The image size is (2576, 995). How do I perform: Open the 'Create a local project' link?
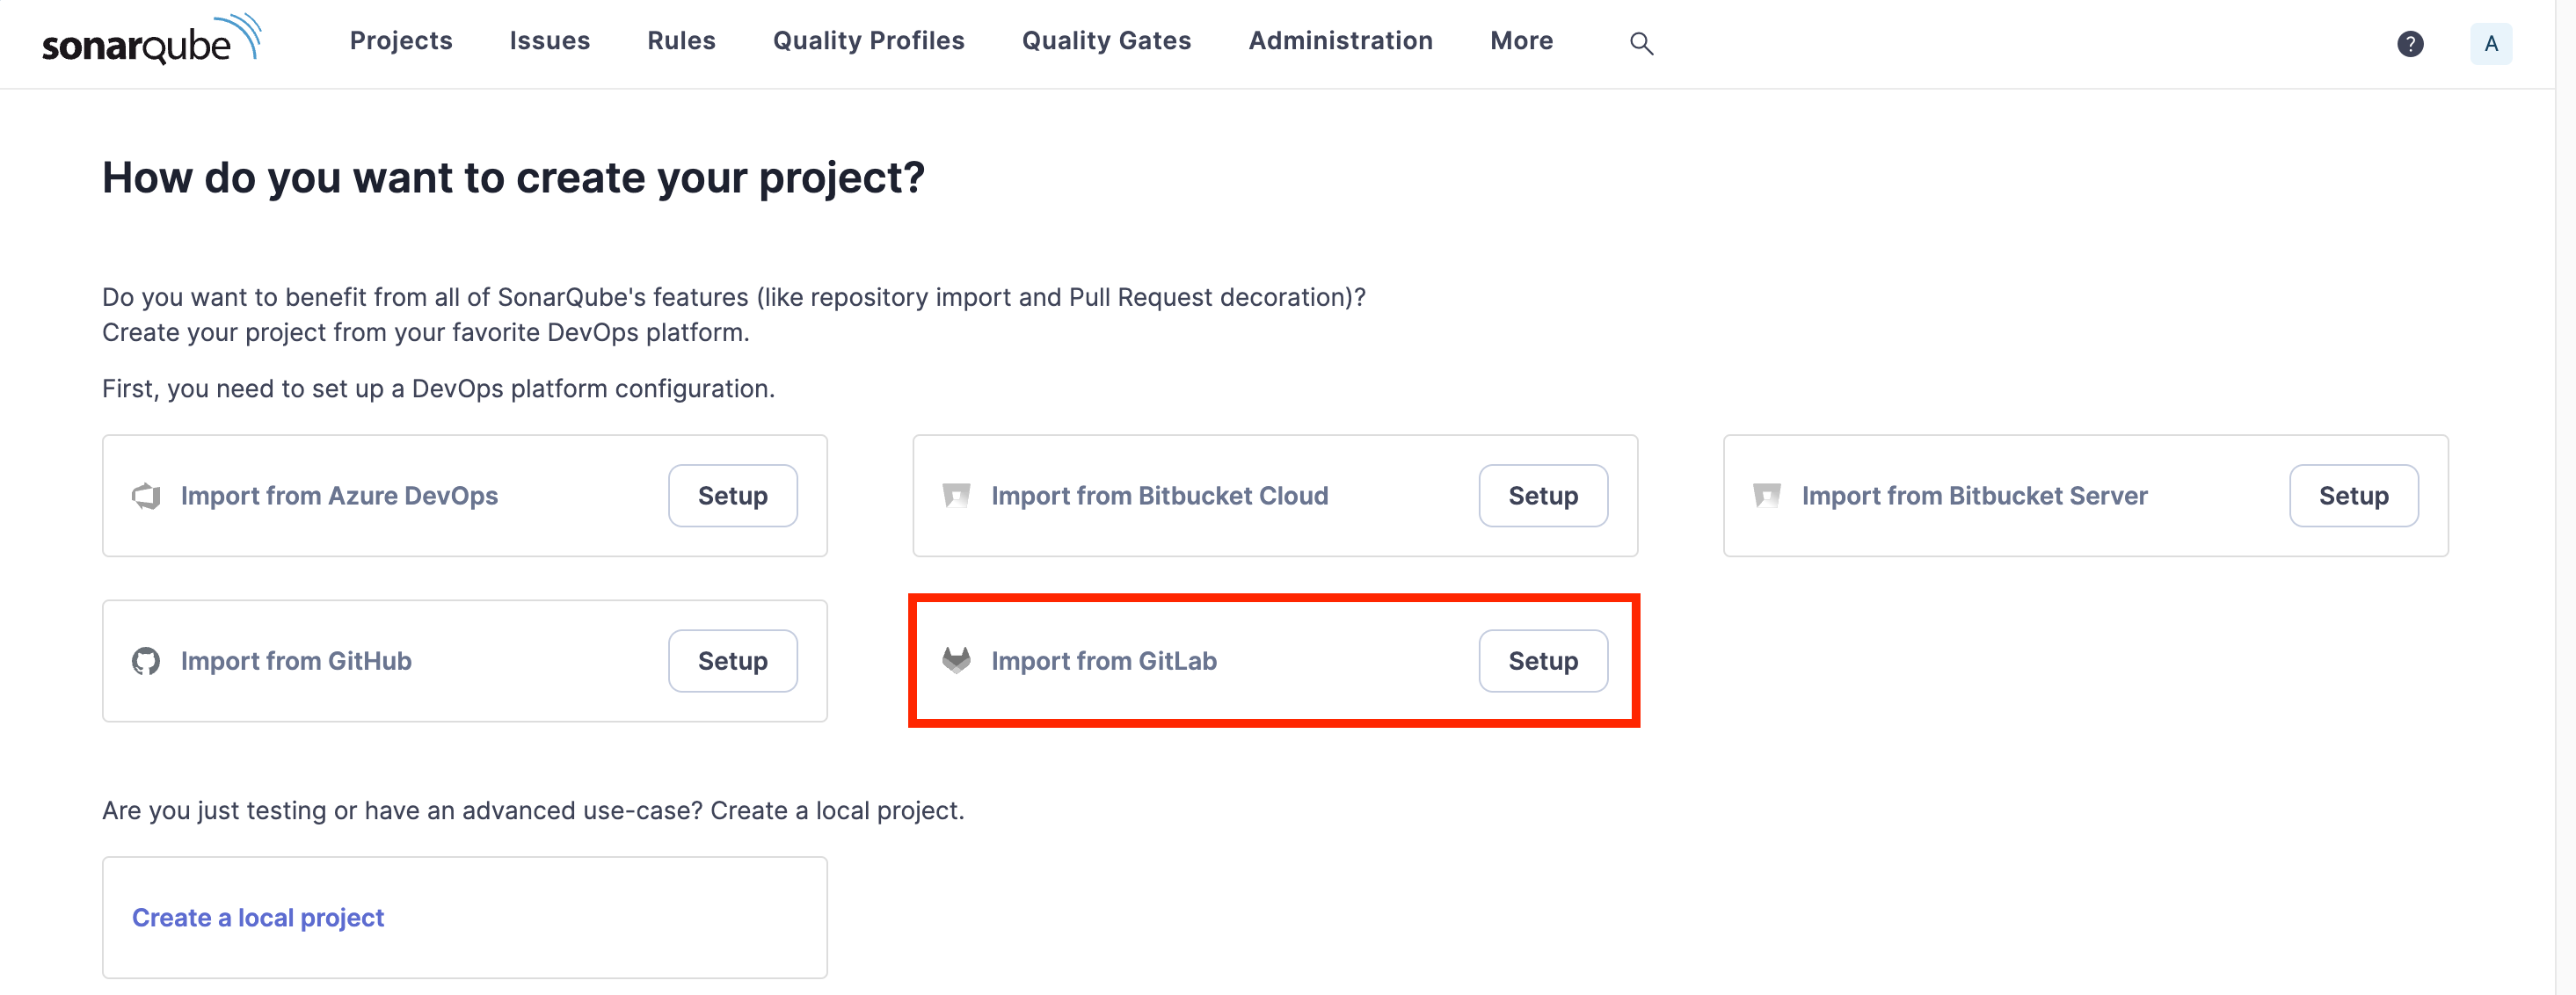(258, 918)
